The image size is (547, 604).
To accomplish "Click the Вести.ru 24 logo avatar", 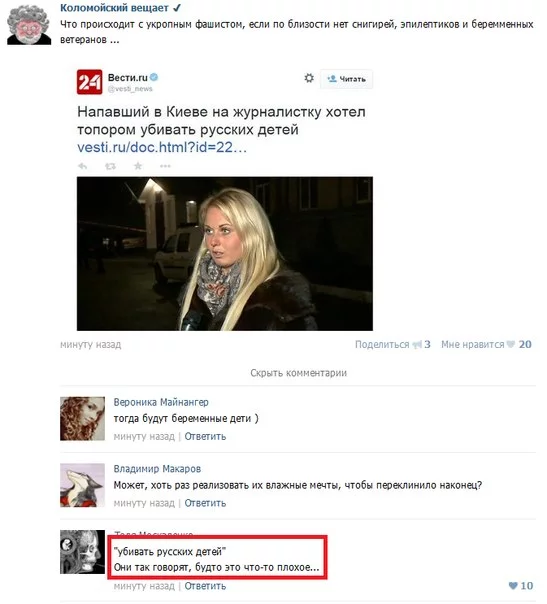I will (x=89, y=82).
